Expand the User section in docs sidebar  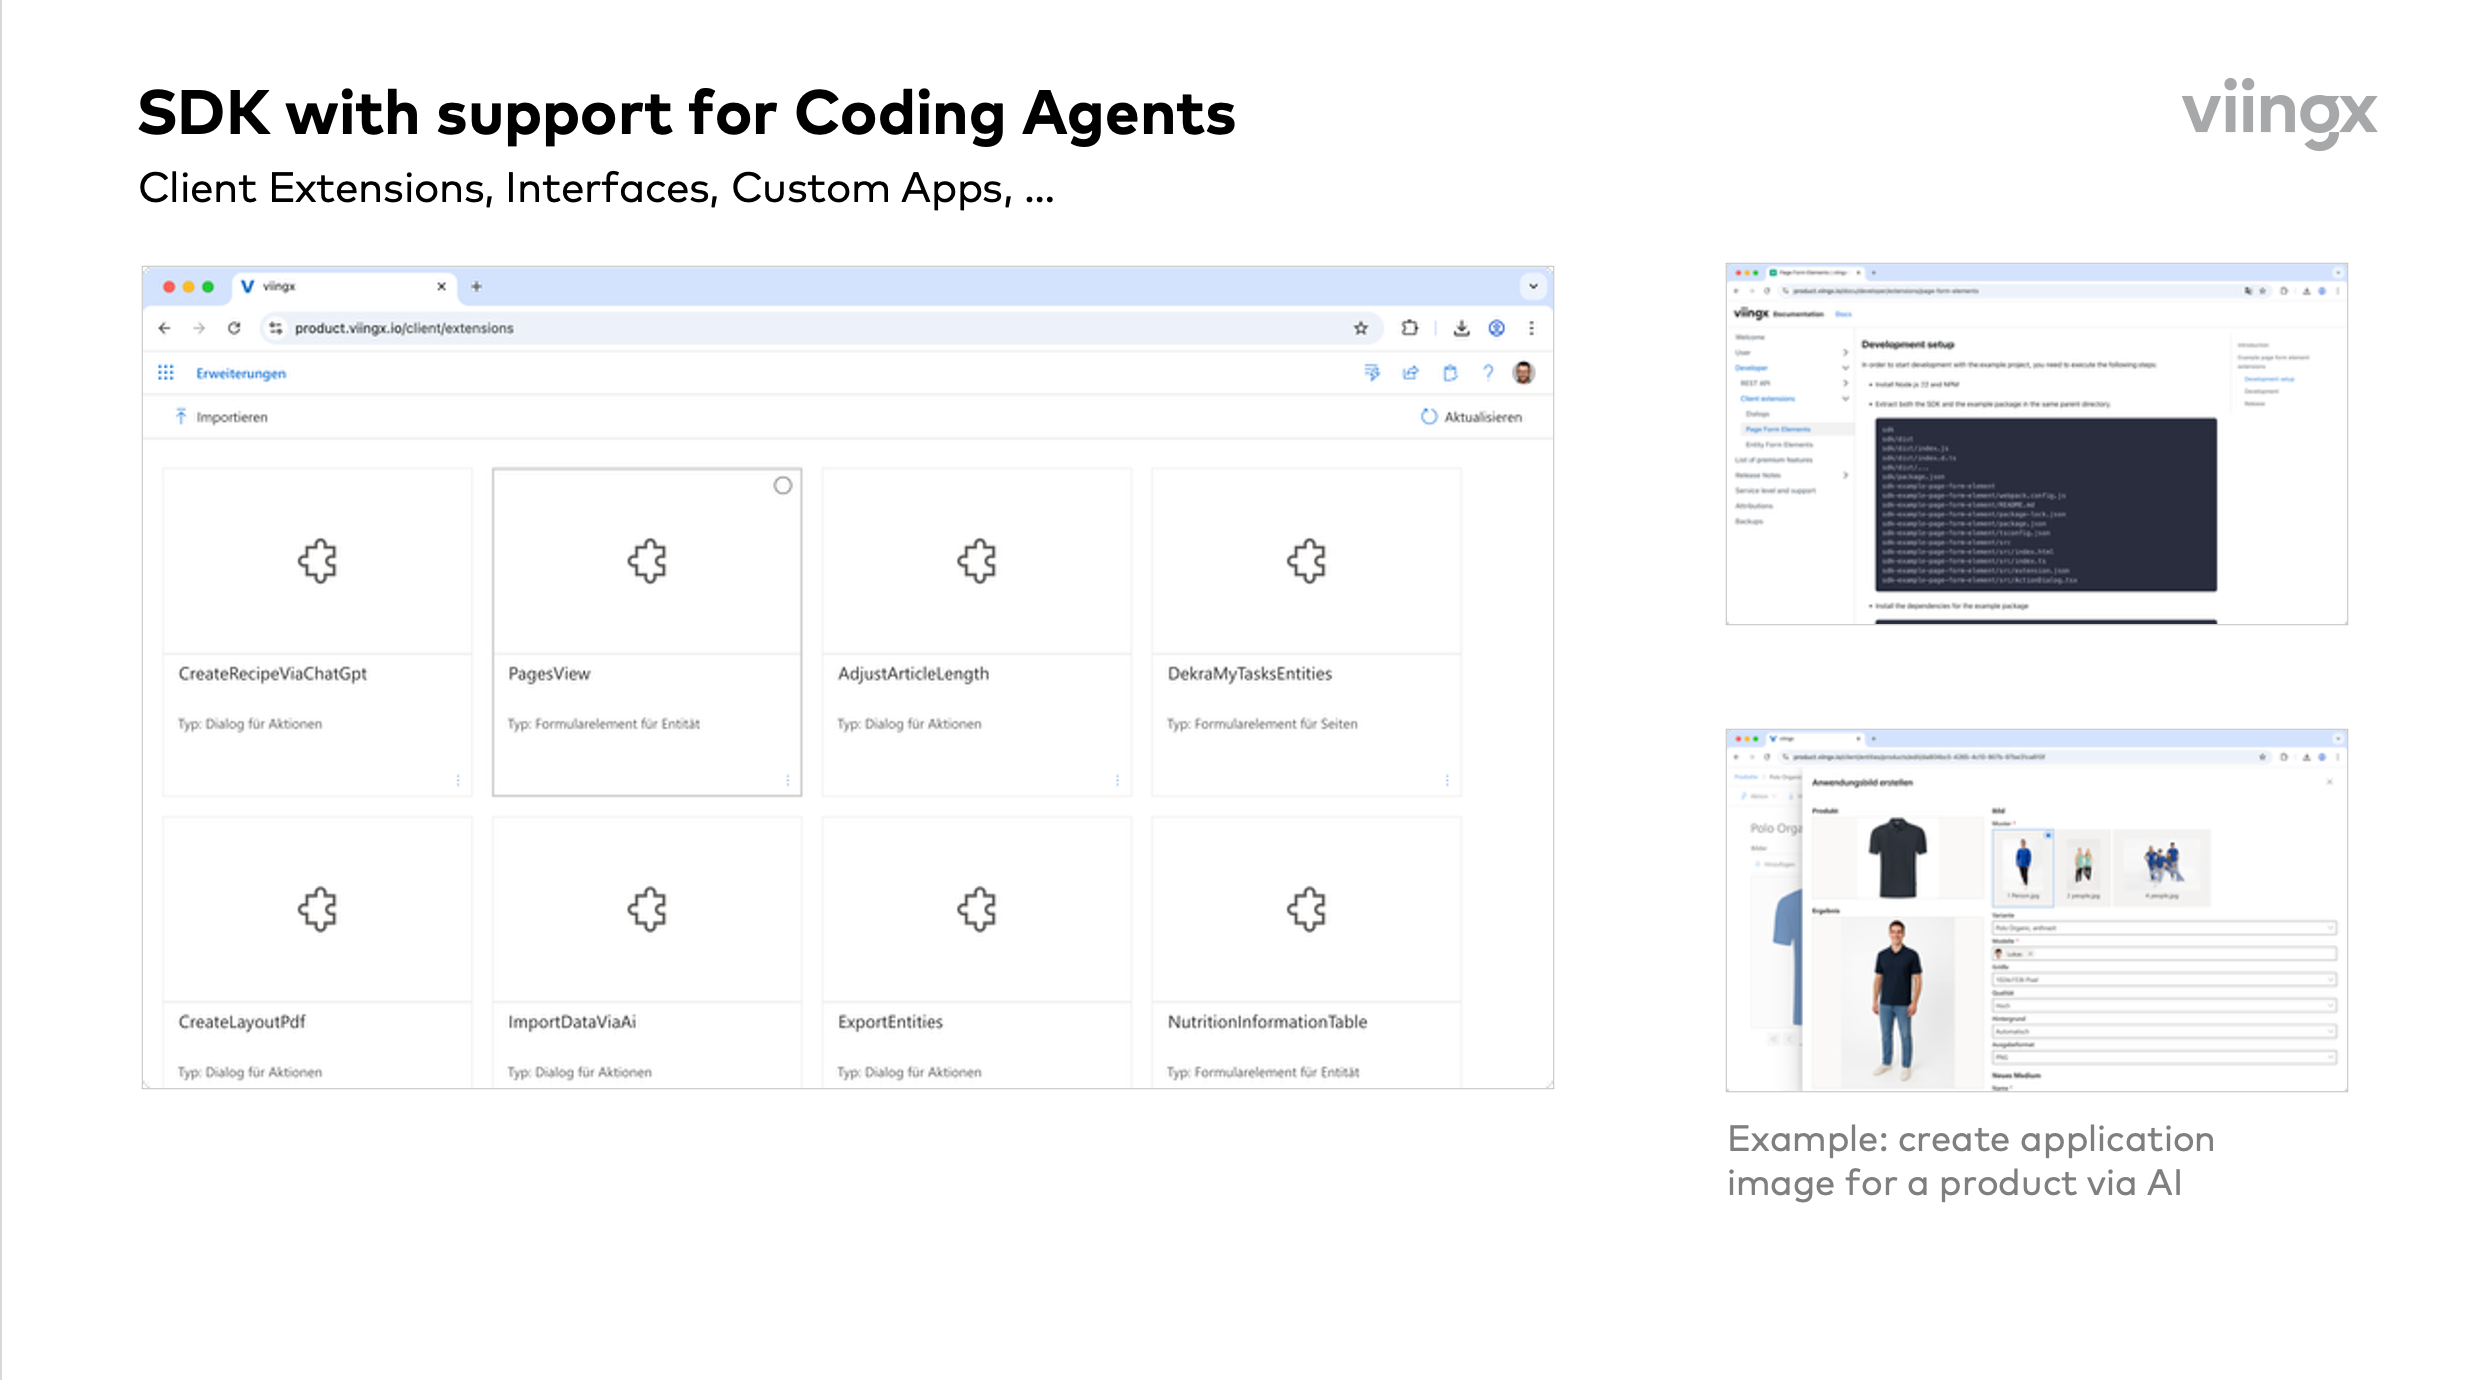(1845, 352)
